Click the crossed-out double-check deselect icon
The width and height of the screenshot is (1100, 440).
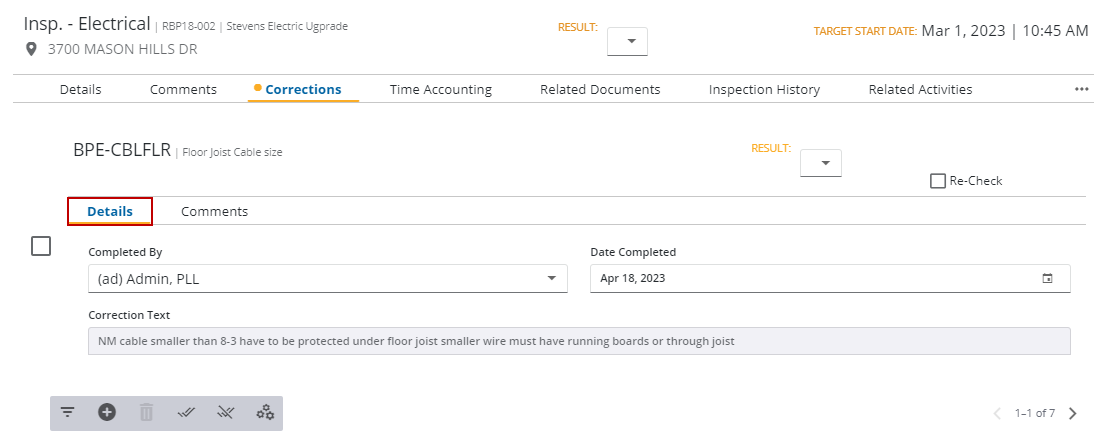pyautogui.click(x=225, y=412)
